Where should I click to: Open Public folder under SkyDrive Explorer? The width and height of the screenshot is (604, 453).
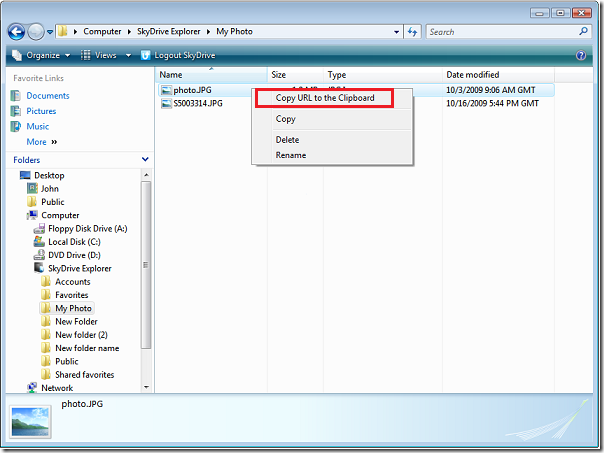[x=67, y=361]
